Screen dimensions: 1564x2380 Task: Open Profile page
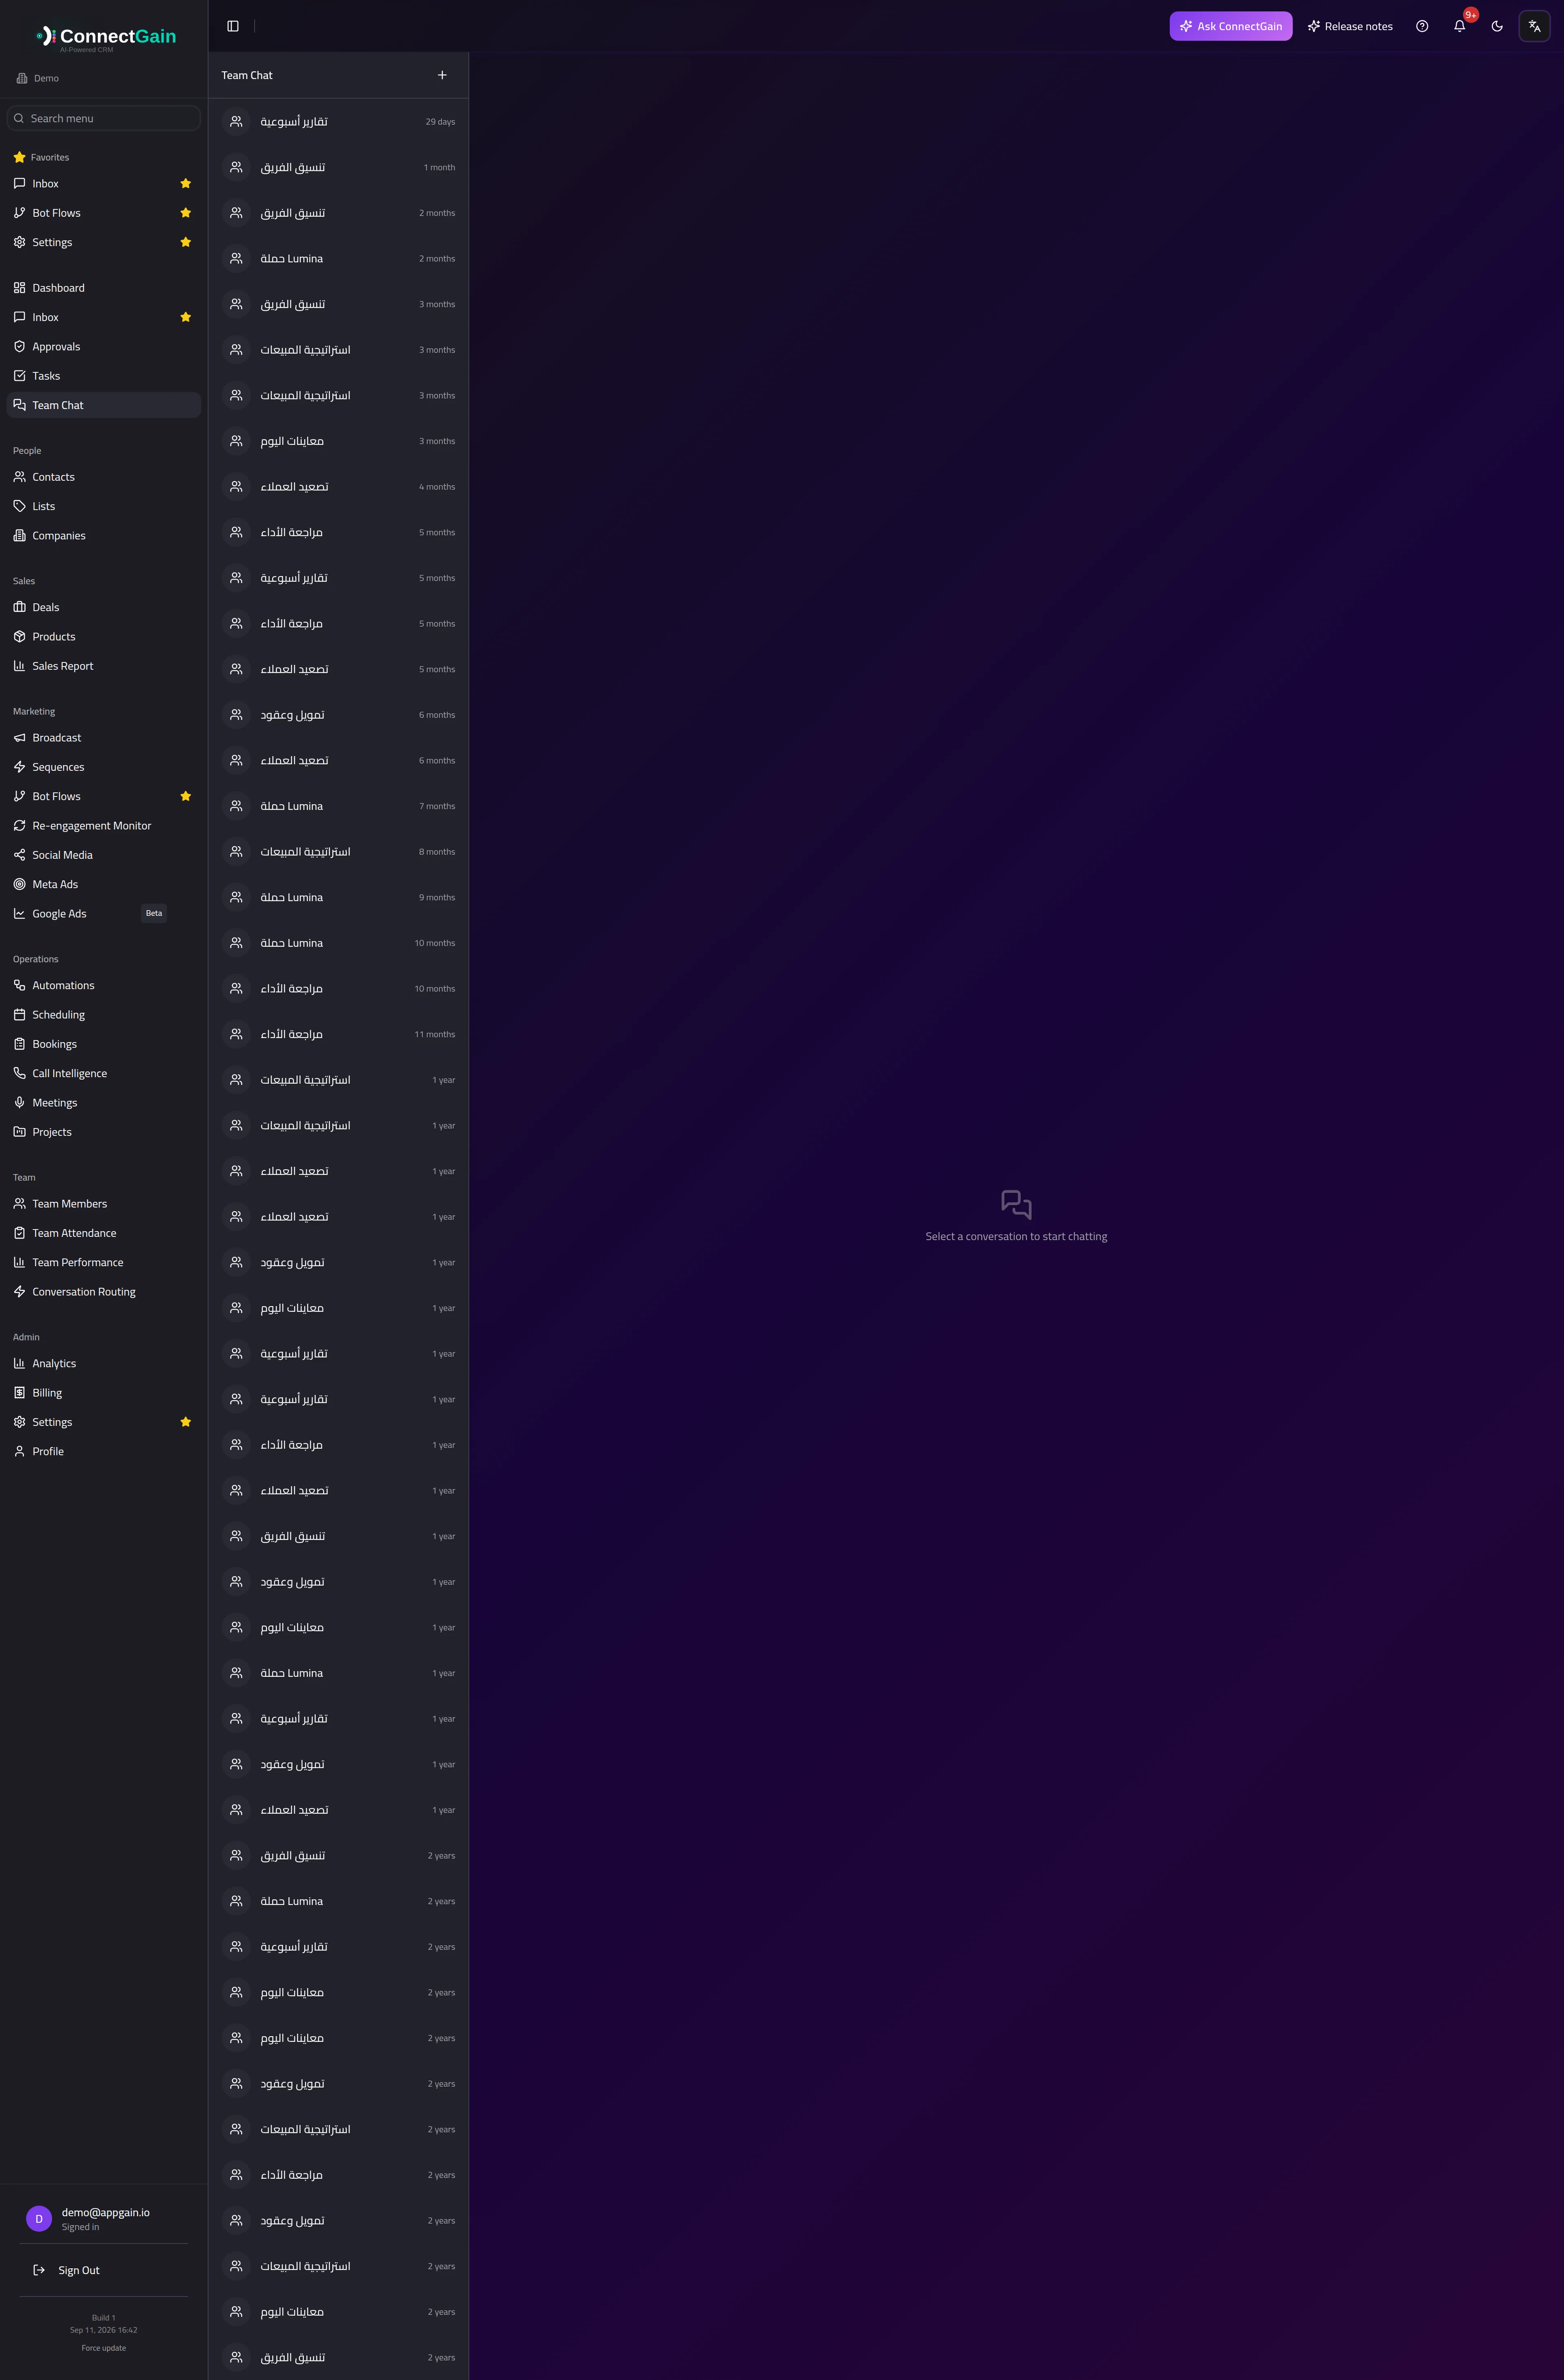[104, 1451]
